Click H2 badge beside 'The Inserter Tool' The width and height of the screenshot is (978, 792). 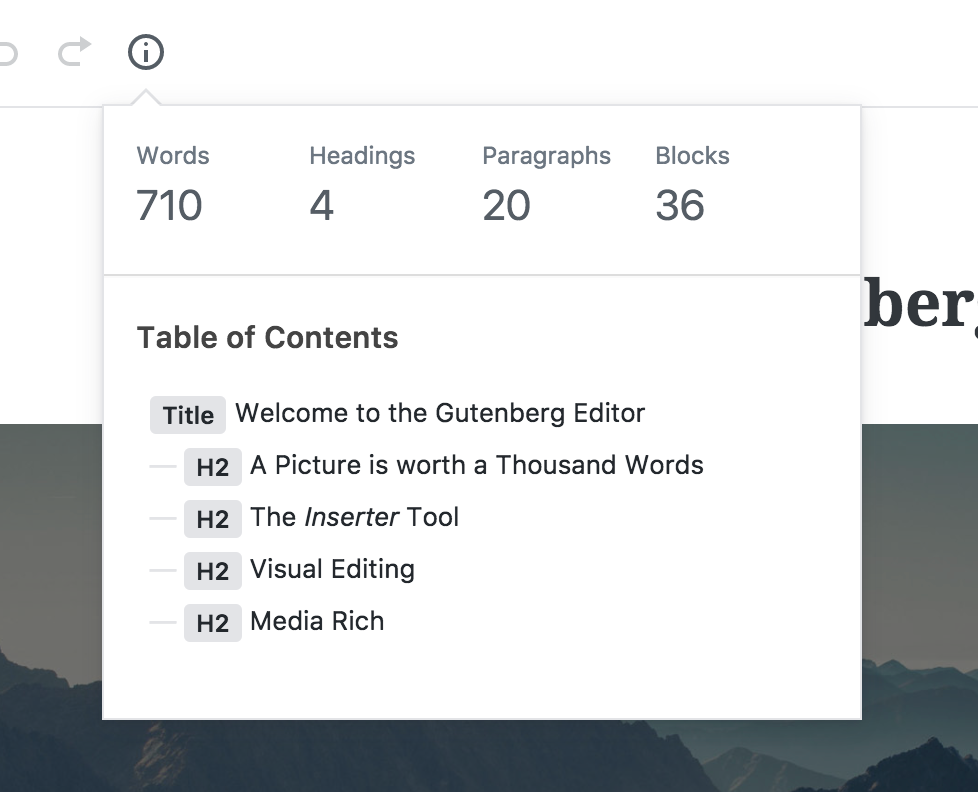[213, 519]
